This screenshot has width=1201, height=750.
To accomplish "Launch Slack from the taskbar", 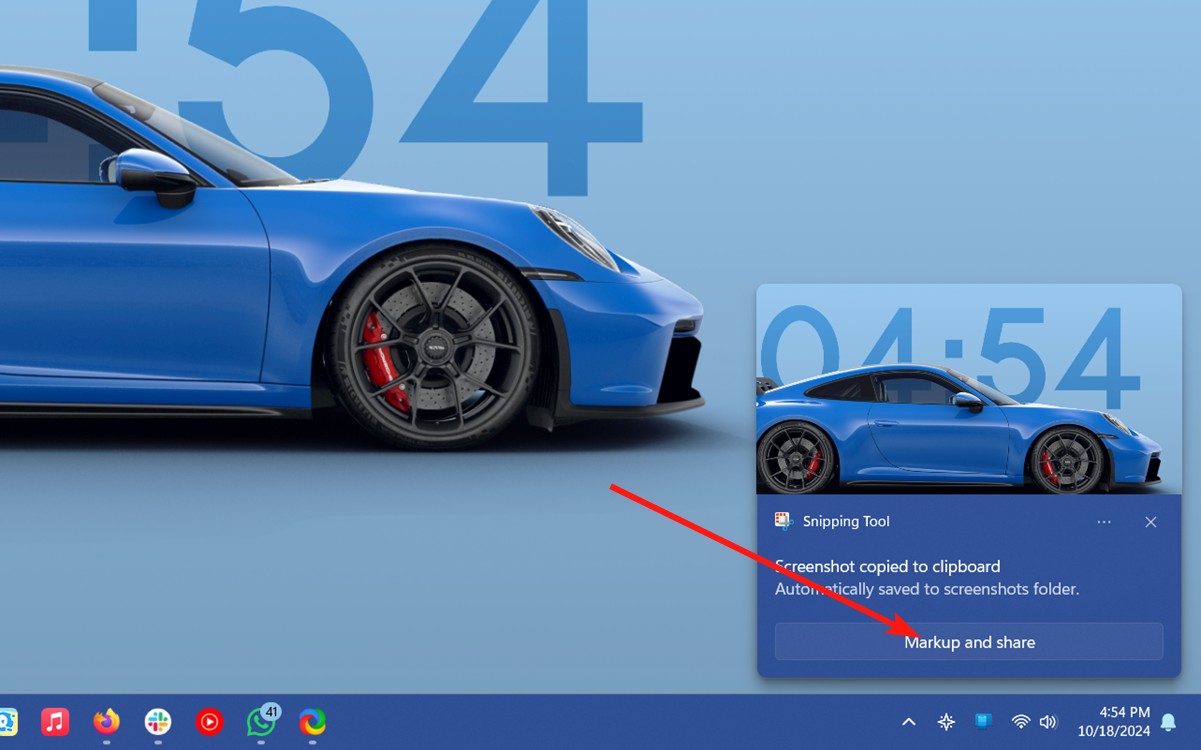I will point(156,722).
